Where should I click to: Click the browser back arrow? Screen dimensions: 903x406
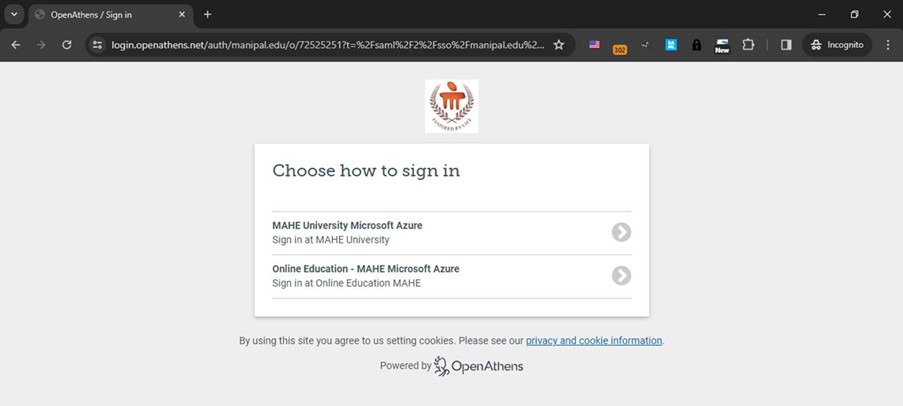(16, 45)
